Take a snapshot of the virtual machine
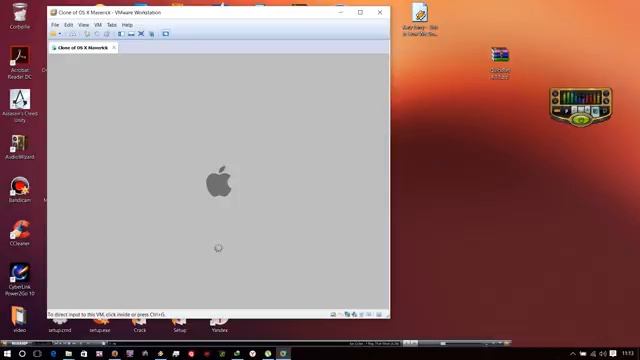640x360 pixels. tap(87, 34)
